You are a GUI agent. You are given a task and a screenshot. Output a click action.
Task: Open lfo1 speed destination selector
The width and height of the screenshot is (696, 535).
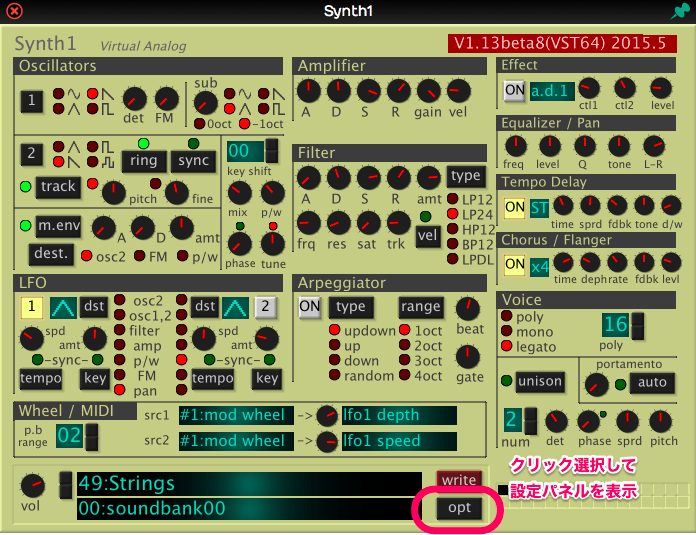[x=399, y=441]
